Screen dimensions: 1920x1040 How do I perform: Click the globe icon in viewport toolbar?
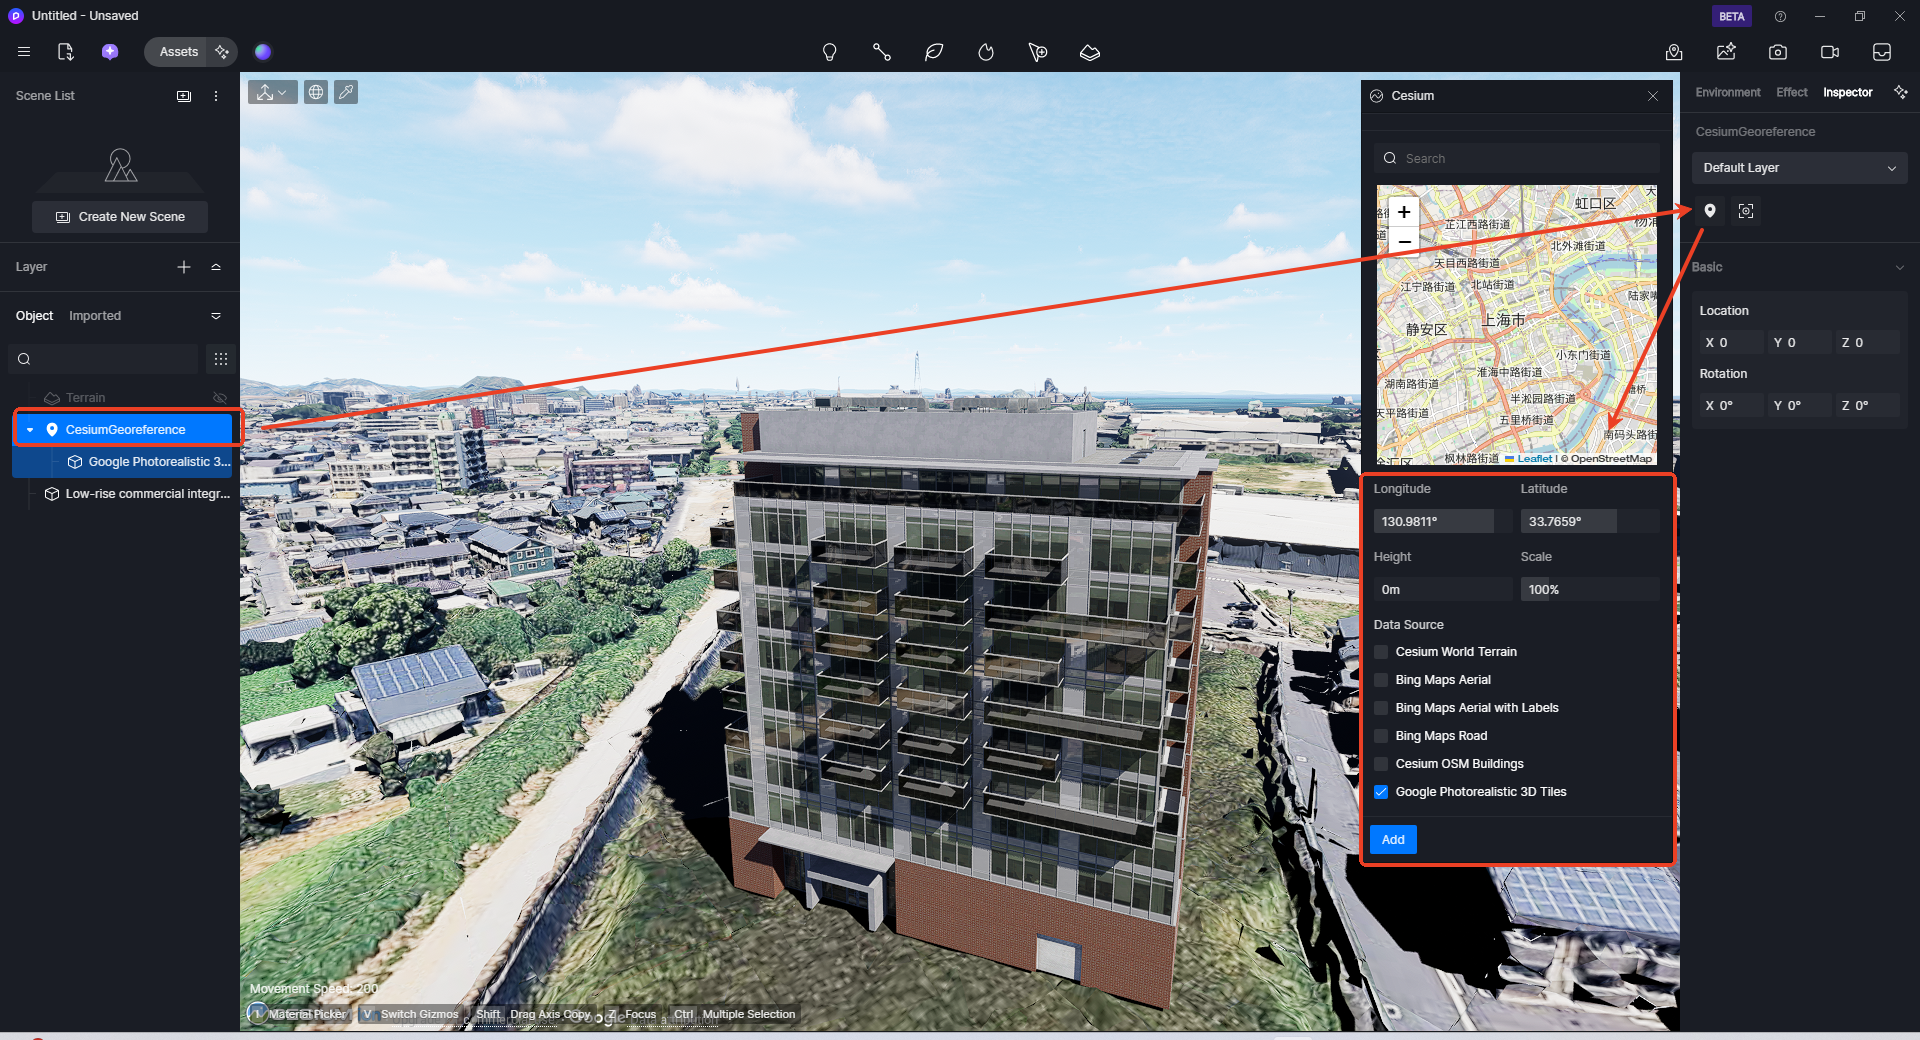coord(316,92)
